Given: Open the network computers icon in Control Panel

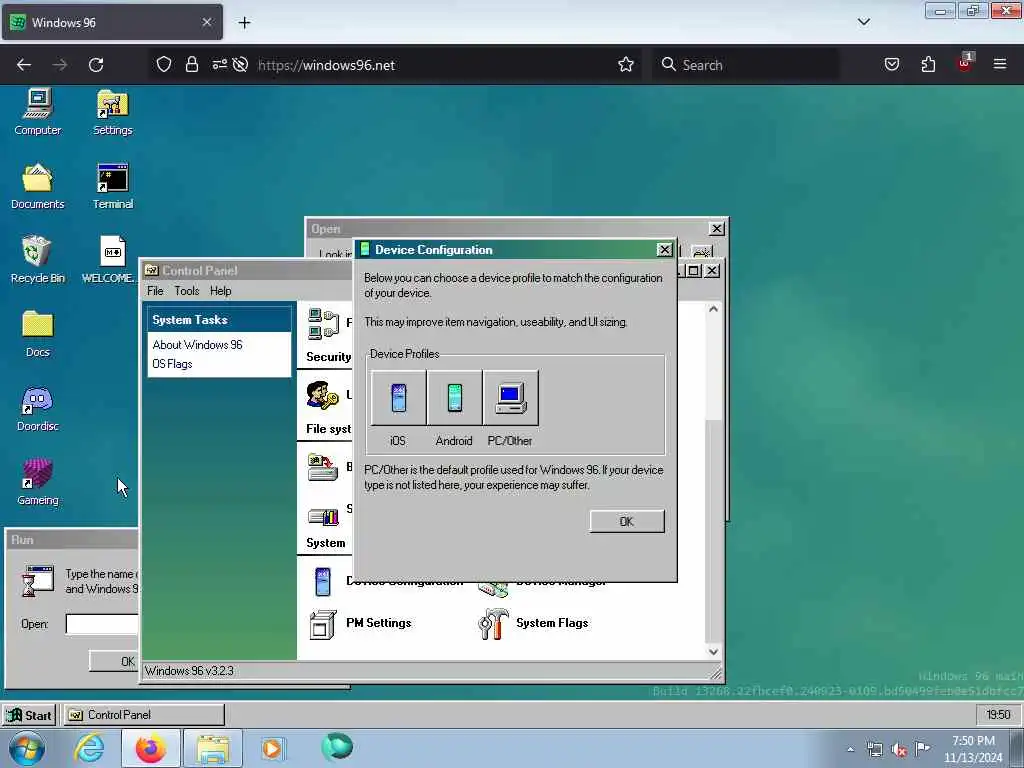Looking at the screenshot, I should pos(323,324).
